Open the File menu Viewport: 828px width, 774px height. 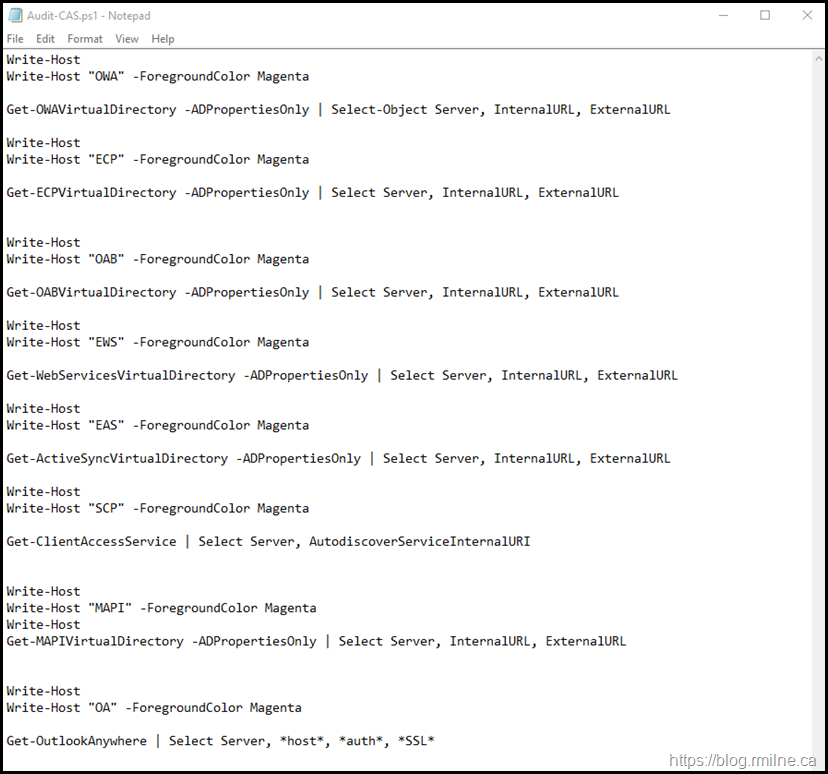(15, 39)
